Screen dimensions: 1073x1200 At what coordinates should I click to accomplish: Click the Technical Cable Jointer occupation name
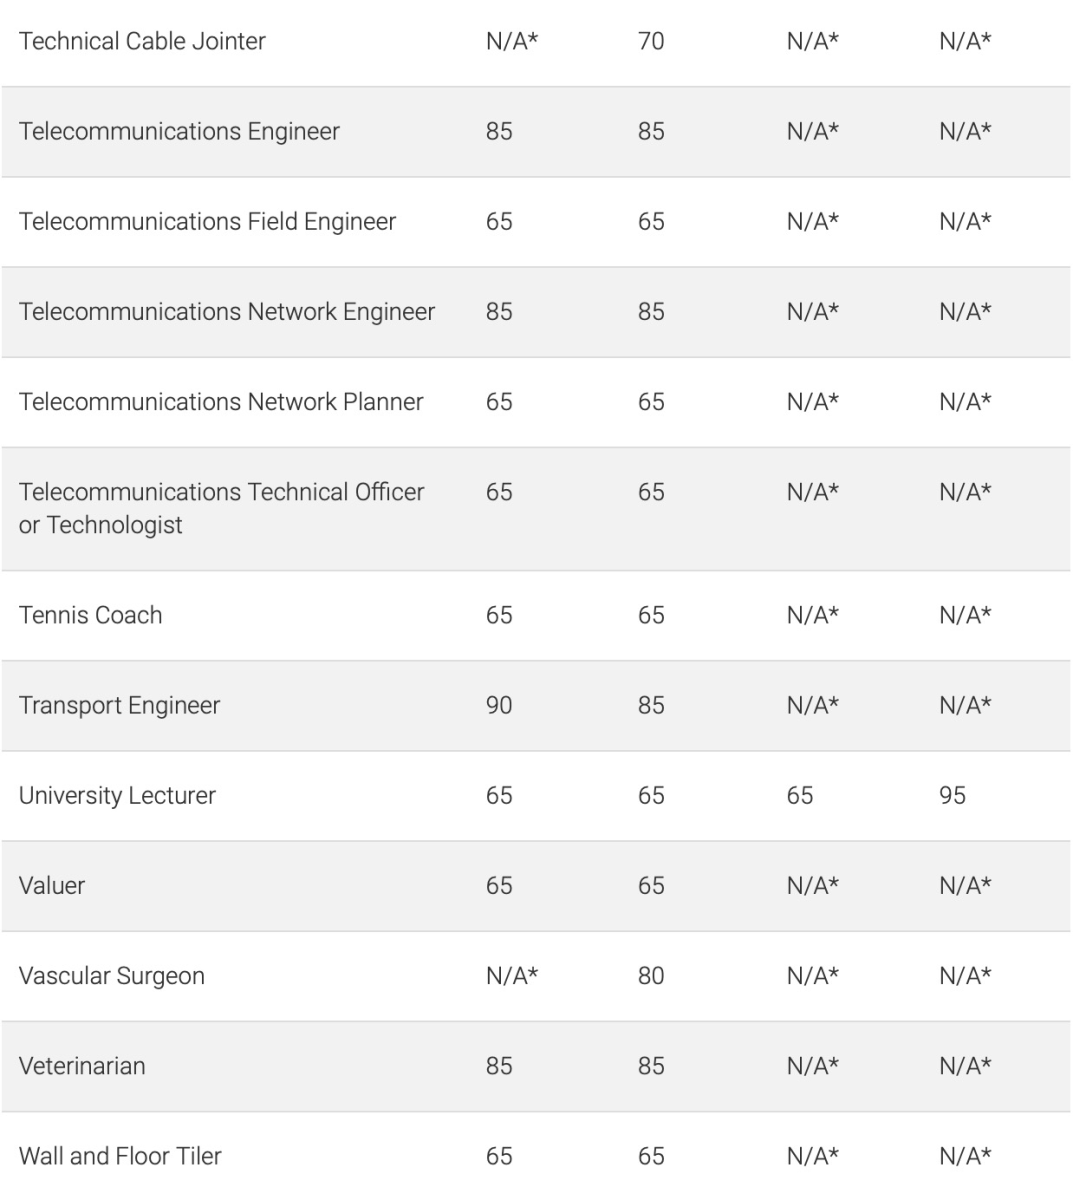click(x=142, y=41)
